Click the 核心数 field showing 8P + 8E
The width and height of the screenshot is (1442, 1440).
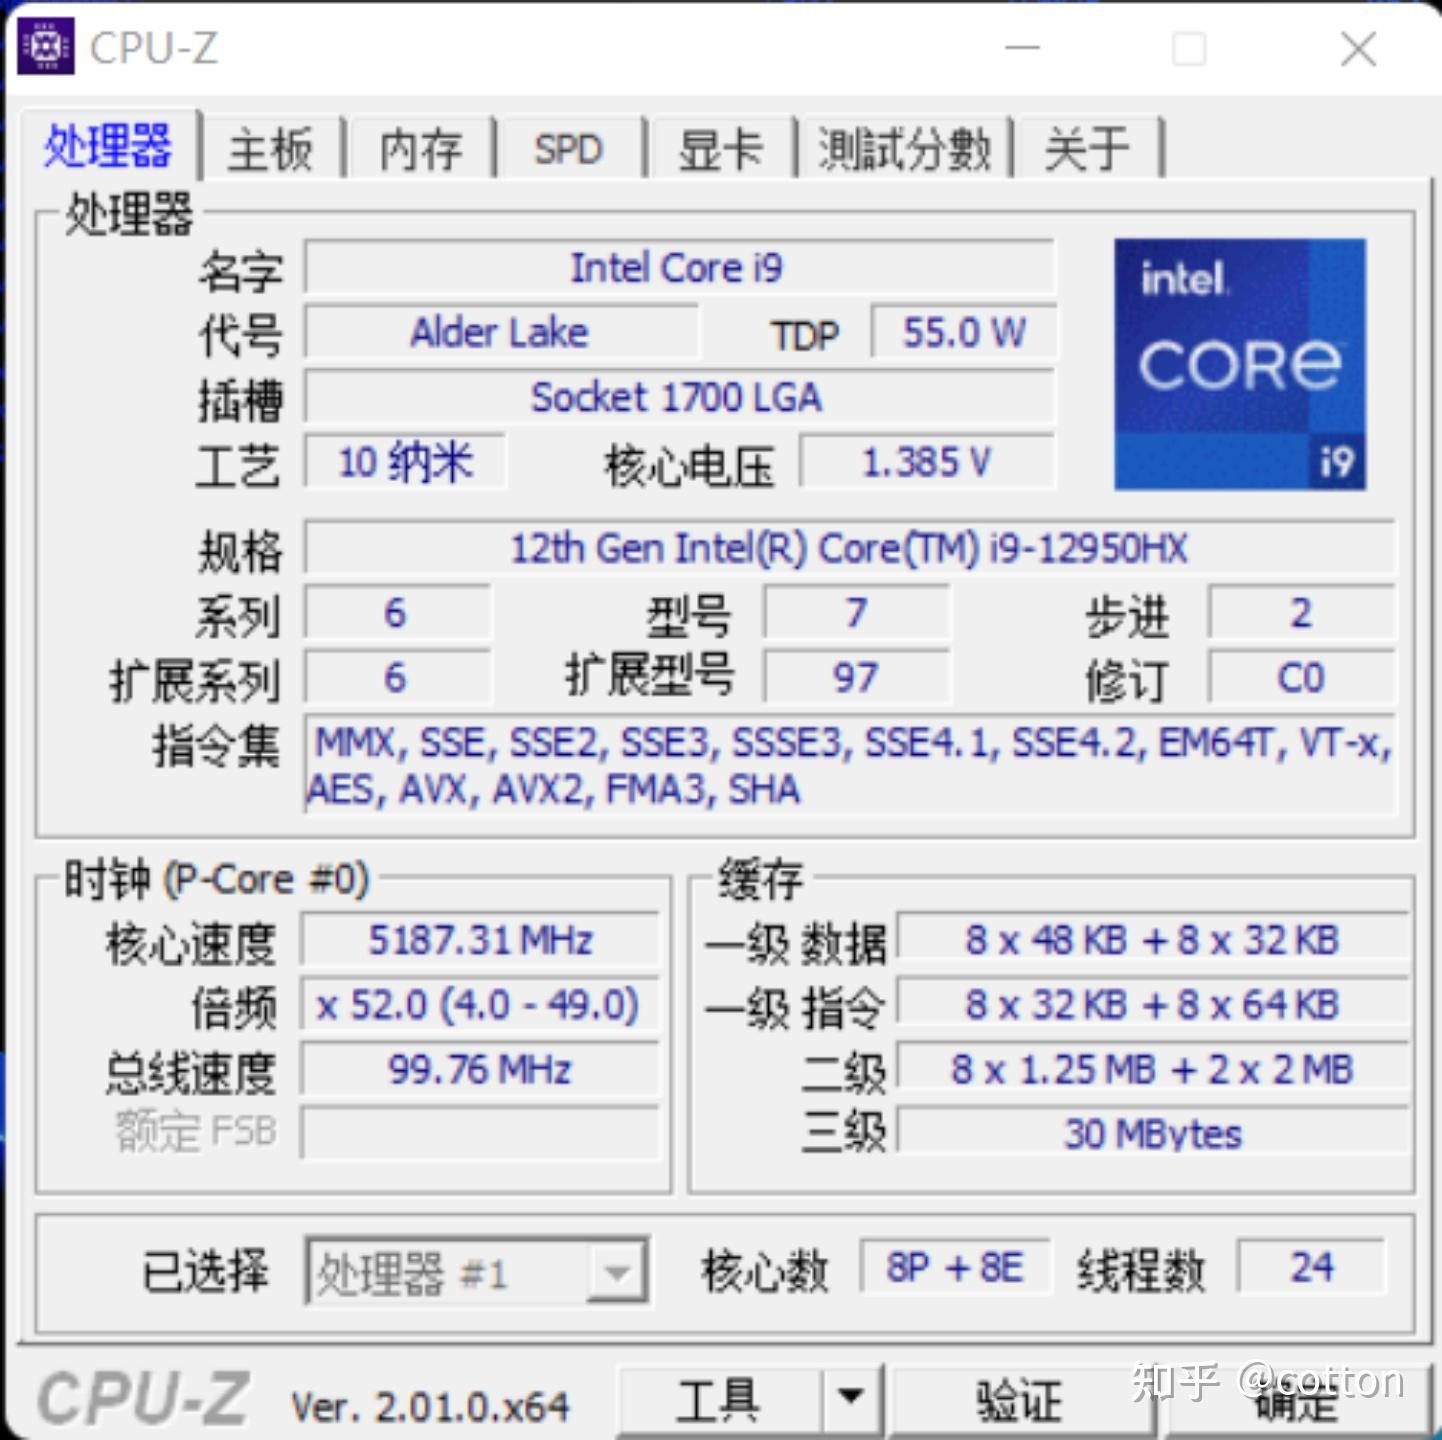click(x=954, y=1267)
